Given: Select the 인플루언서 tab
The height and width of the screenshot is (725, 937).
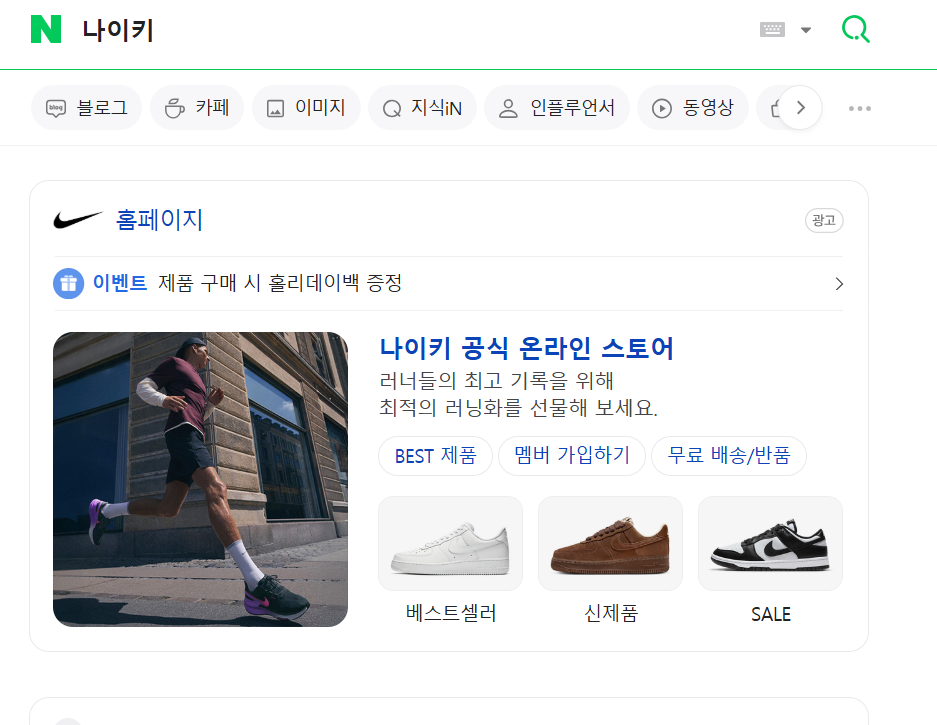Looking at the screenshot, I should click(556, 108).
